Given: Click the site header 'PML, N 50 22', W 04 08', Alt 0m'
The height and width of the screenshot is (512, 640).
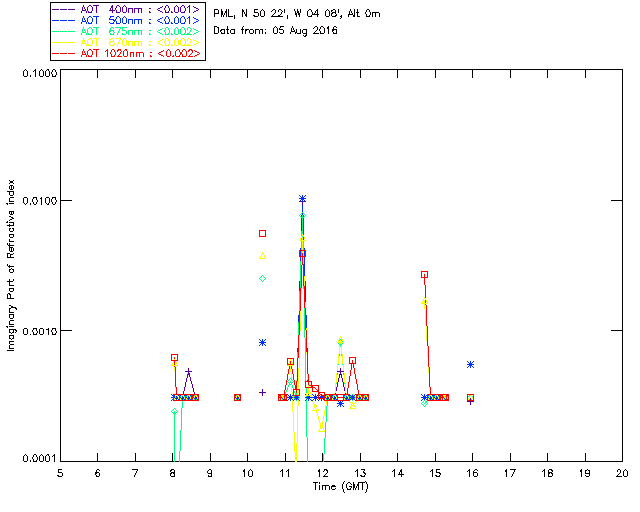Looking at the screenshot, I should point(297,13).
